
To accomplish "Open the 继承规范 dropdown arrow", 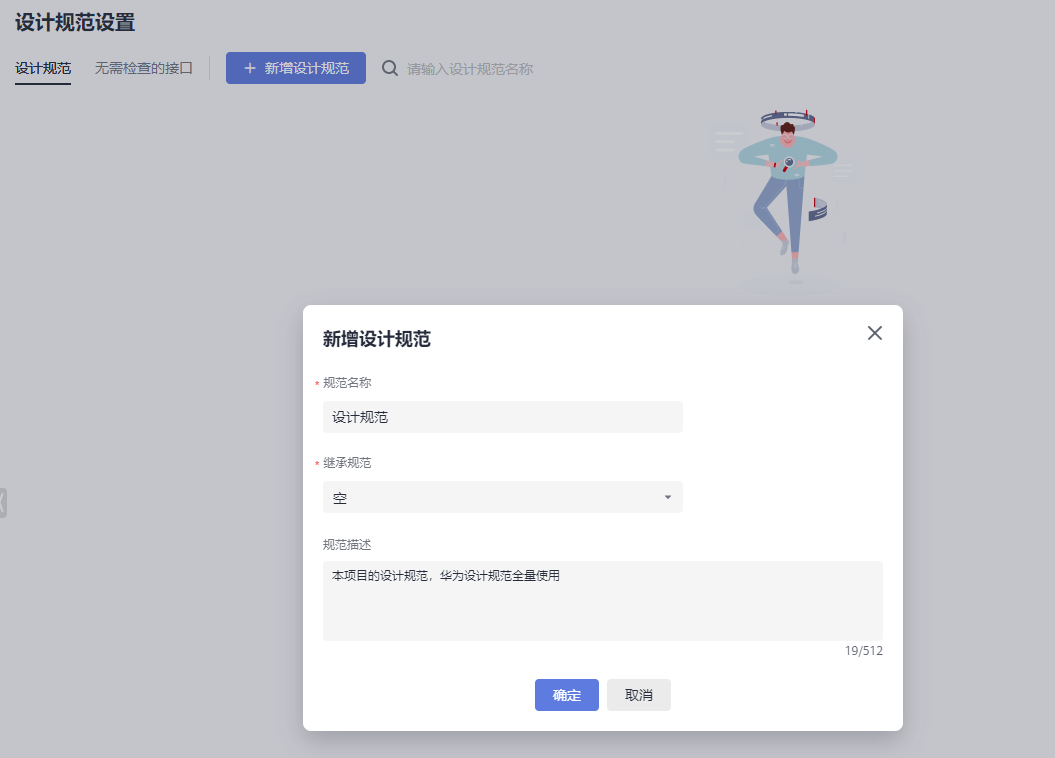I will 667,497.
